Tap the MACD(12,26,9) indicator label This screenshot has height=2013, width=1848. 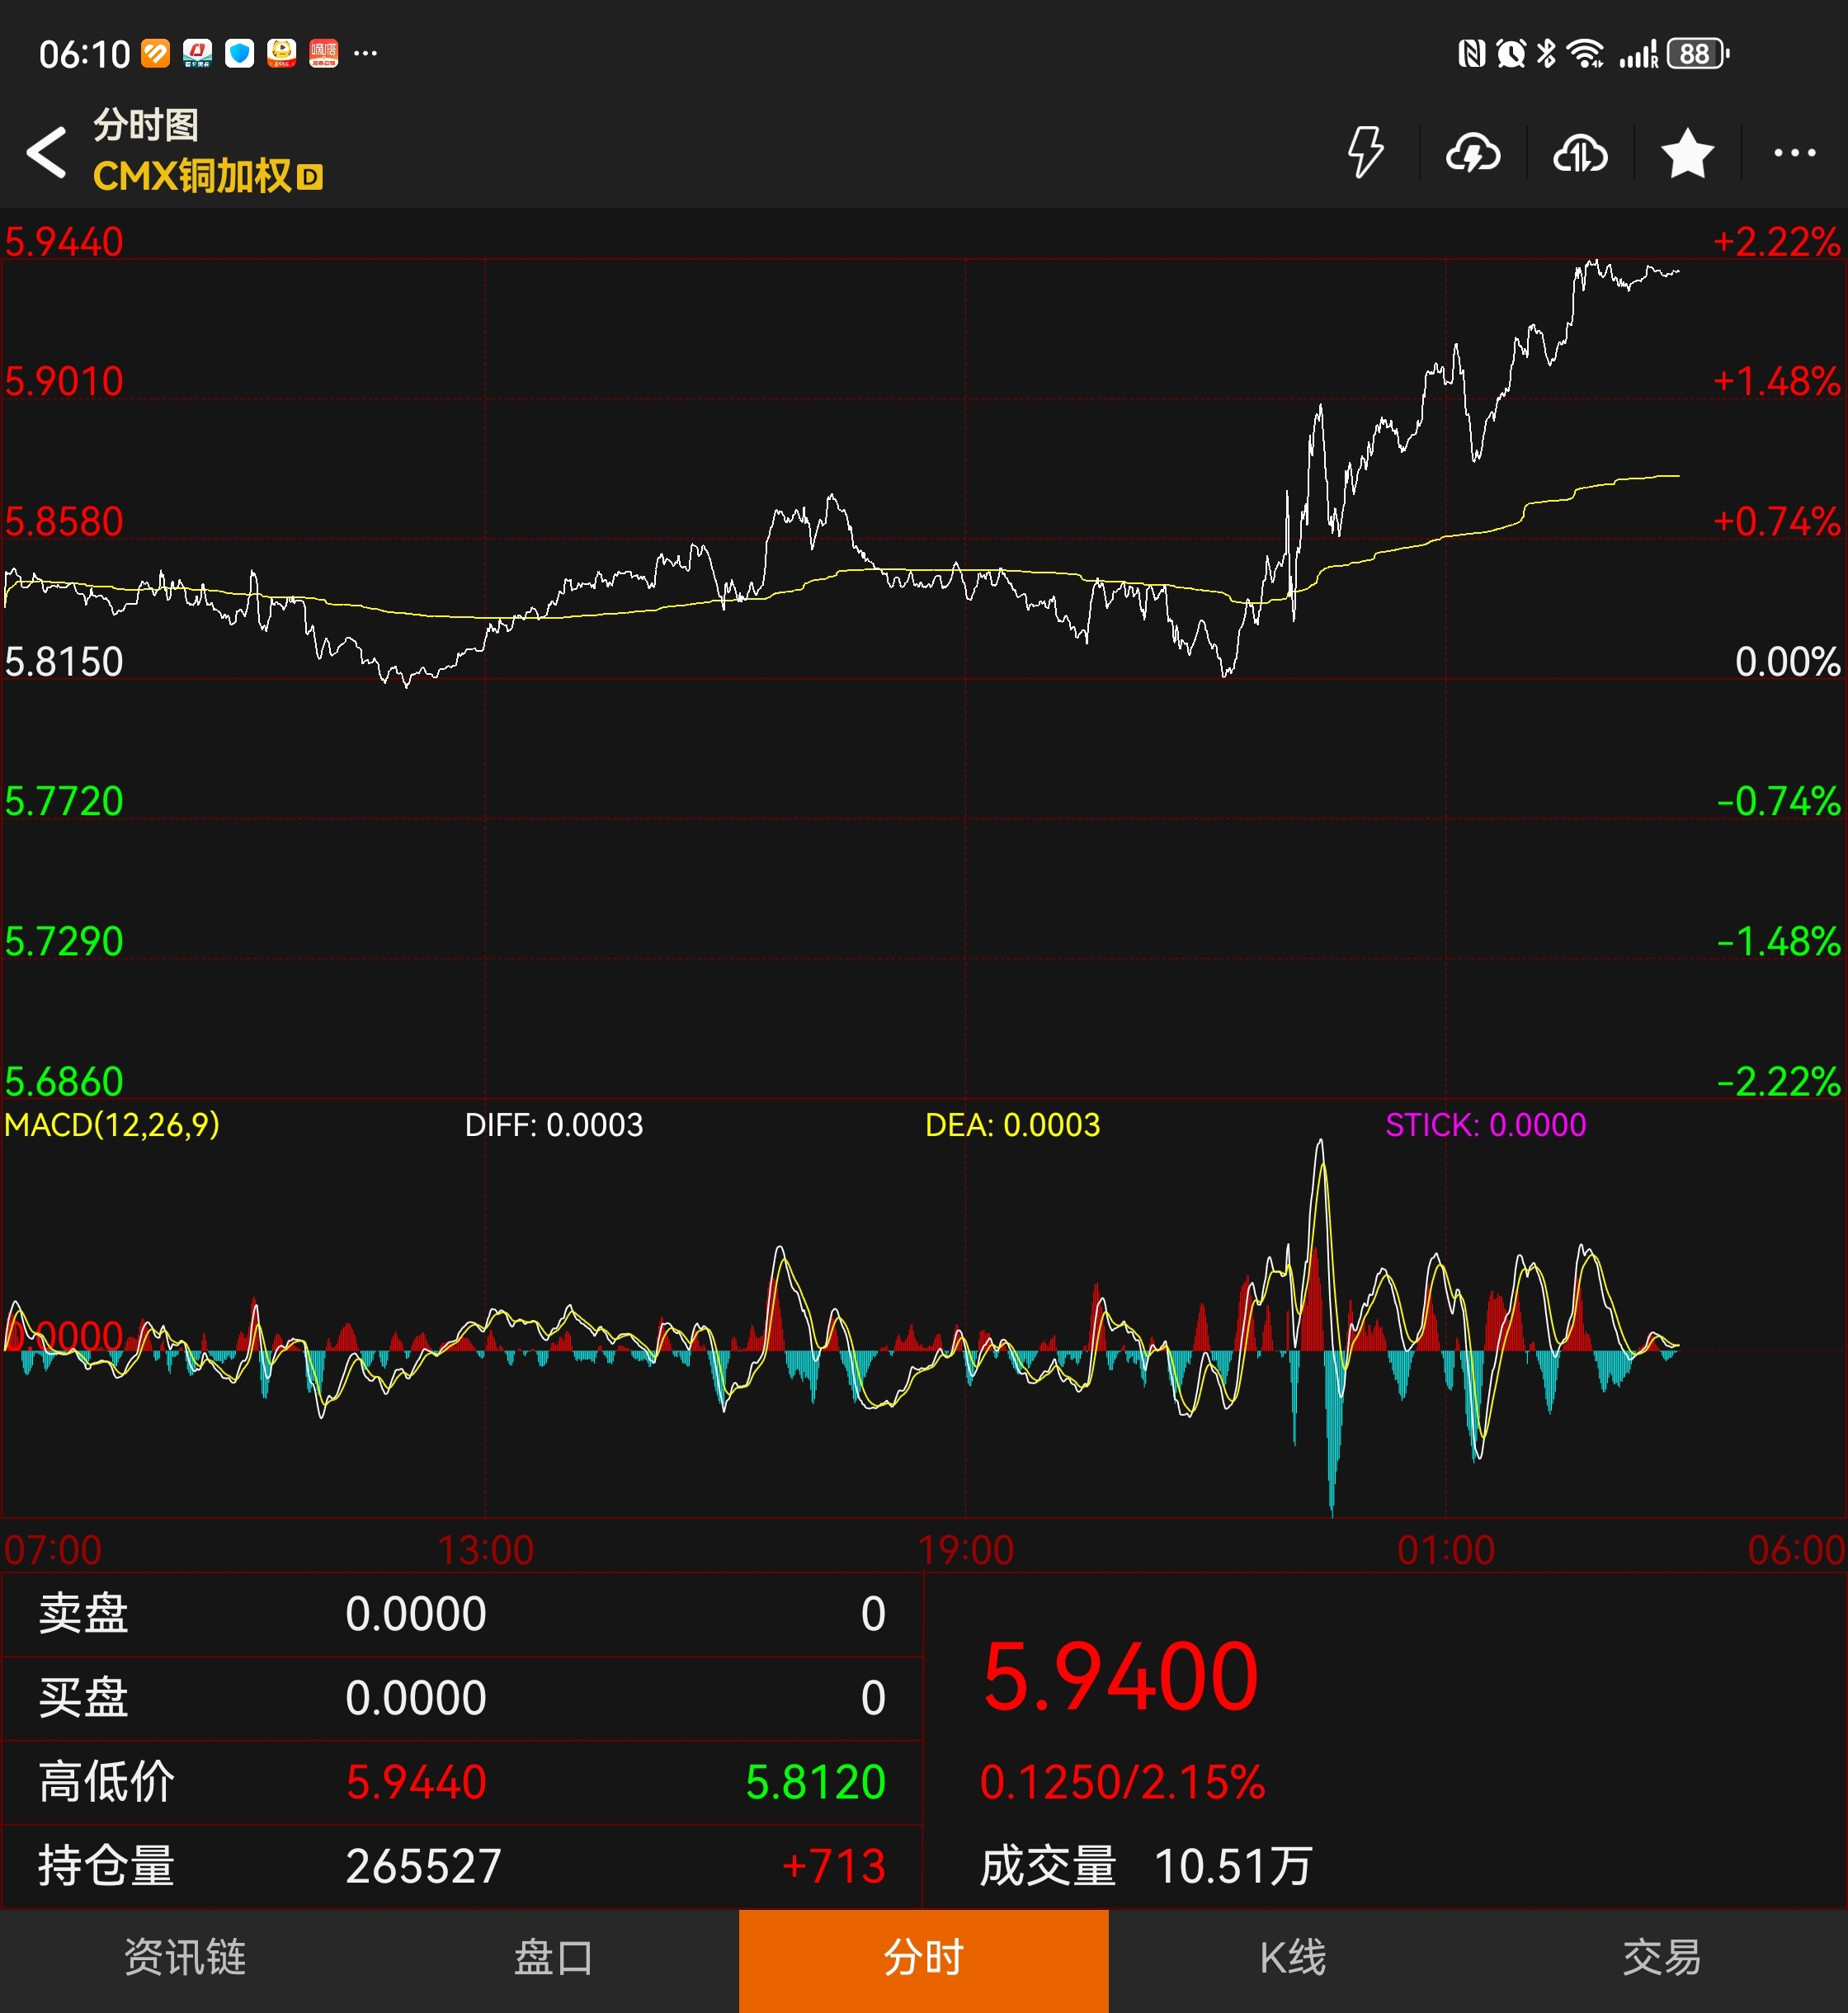tap(112, 1125)
